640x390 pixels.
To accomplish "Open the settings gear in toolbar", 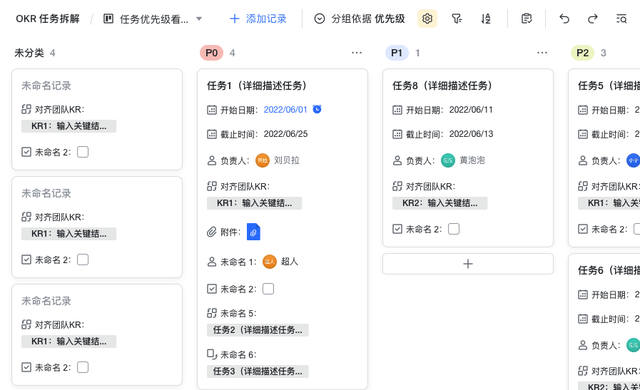I will point(427,19).
